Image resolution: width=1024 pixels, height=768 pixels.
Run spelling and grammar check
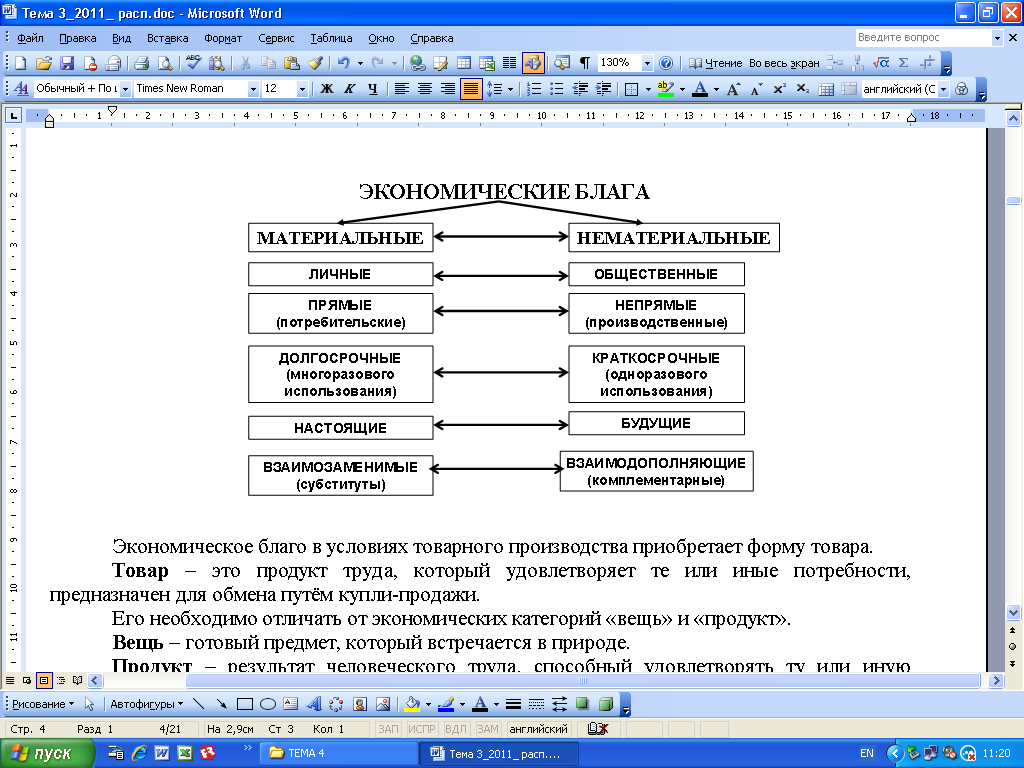(193, 63)
